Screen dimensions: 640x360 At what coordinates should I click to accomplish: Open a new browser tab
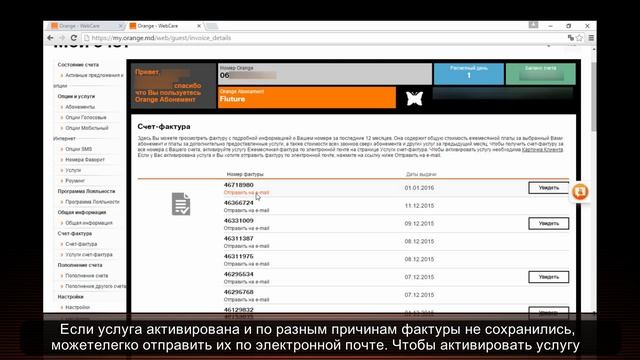tap(211, 26)
